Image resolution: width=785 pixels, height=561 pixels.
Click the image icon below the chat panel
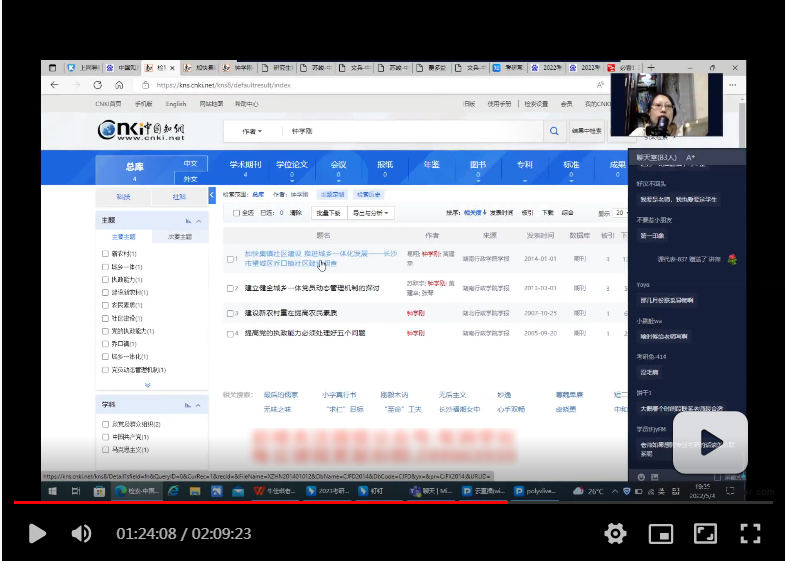pyautogui.click(x=654, y=477)
